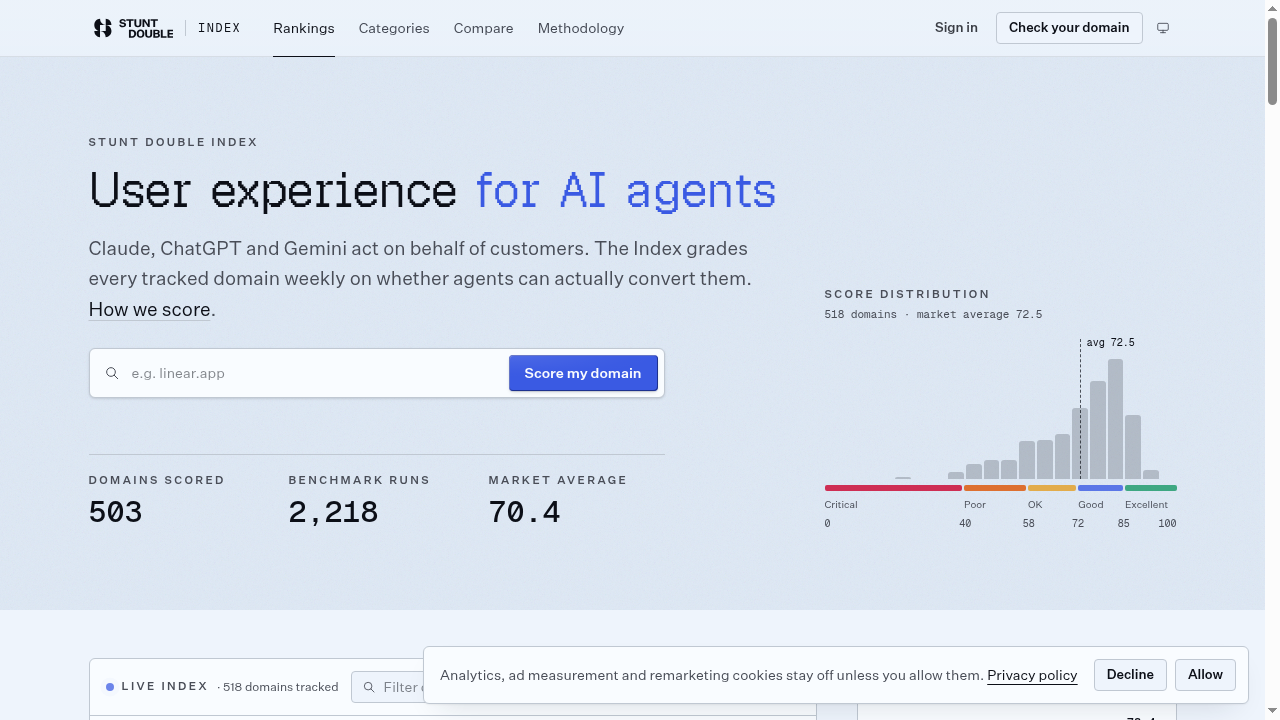Click the green Excellent range segment
Screen dimensions: 1280x720
tap(1151, 488)
